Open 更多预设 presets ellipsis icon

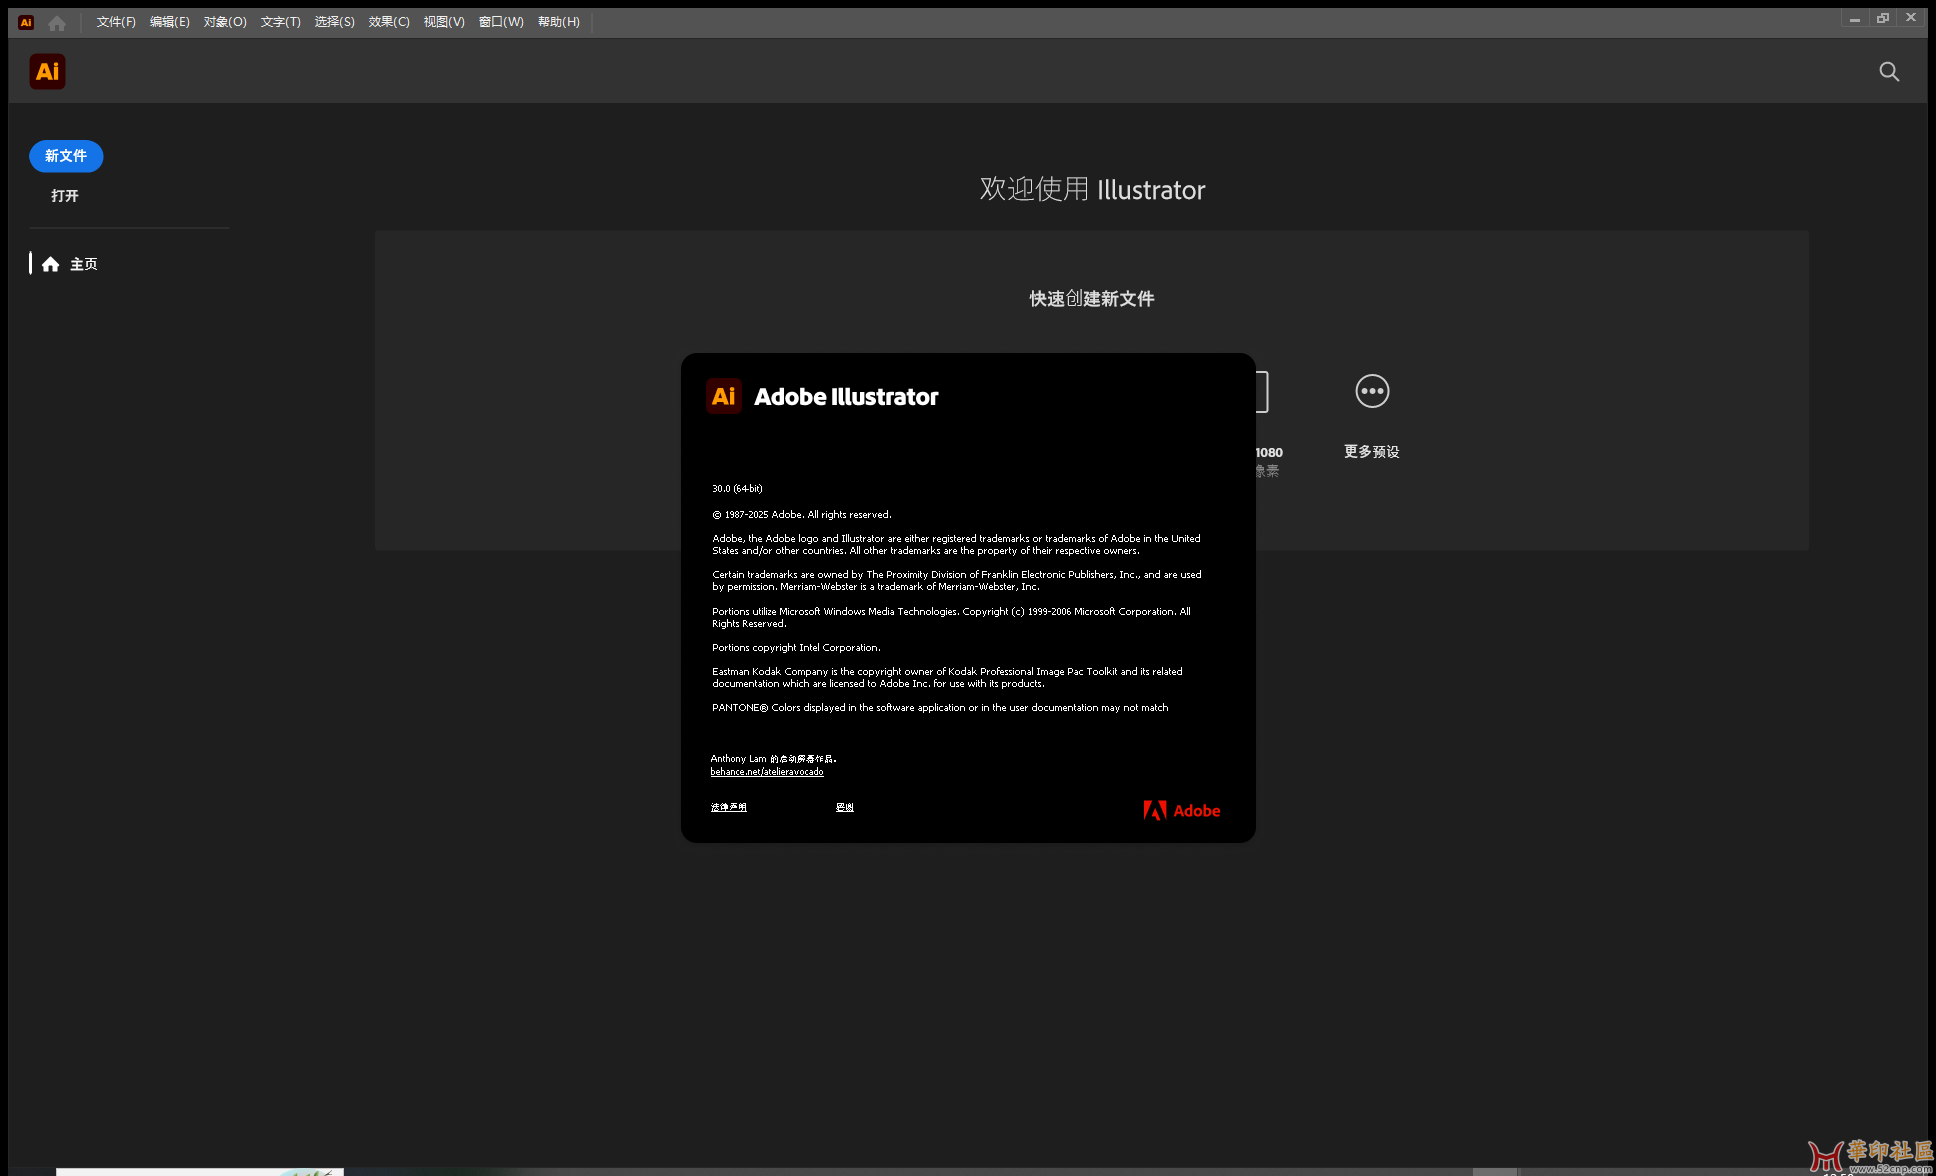coord(1371,391)
